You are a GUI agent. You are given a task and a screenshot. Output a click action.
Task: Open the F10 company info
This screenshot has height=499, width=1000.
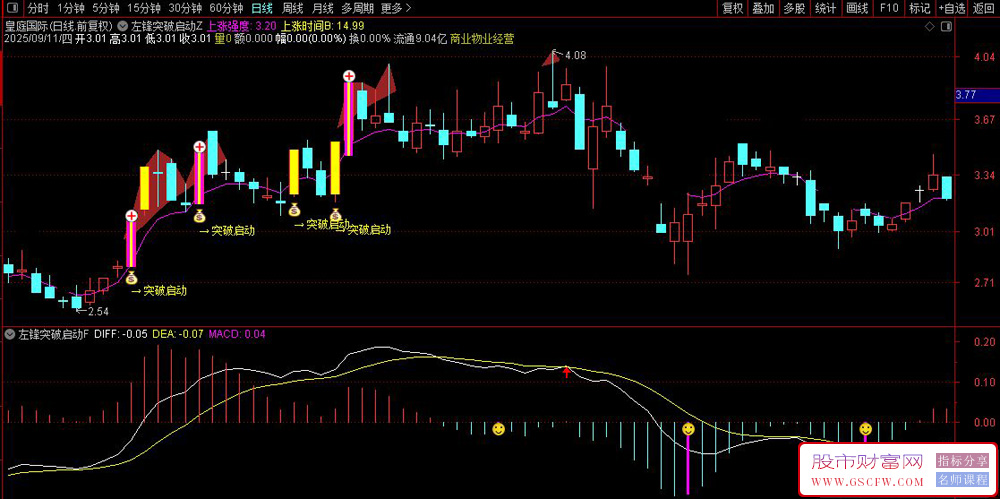point(888,8)
